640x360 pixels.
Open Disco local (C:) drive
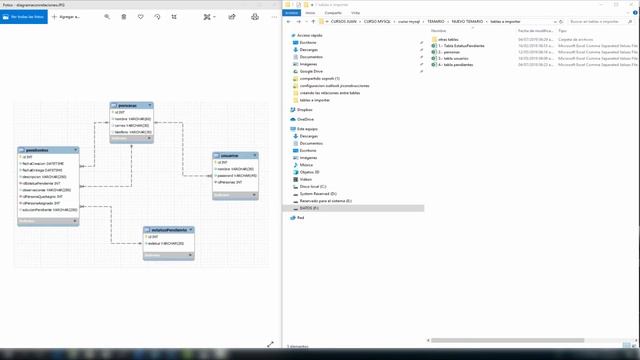pyautogui.click(x=313, y=187)
